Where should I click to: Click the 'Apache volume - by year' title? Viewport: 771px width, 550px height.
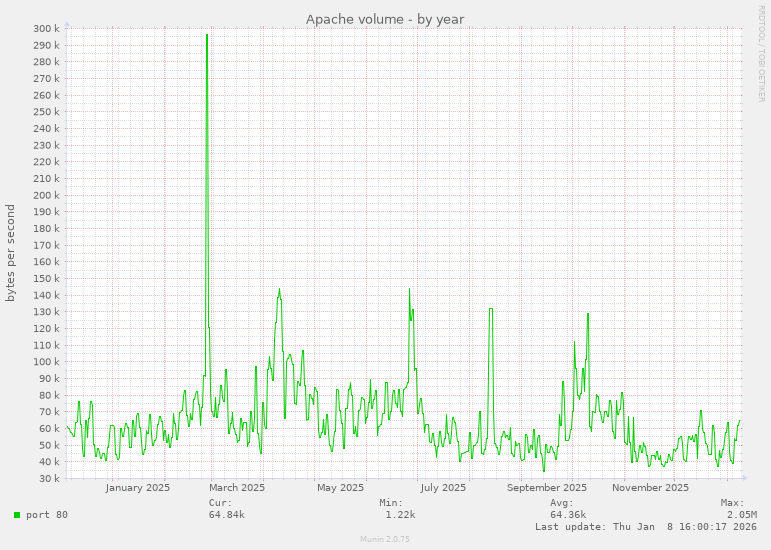[x=385, y=19]
